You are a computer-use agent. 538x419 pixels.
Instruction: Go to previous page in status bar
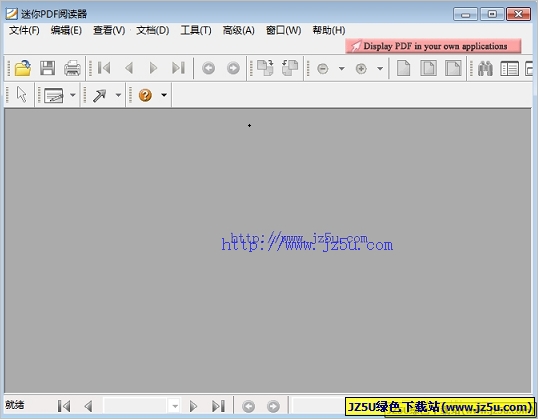pyautogui.click(x=89, y=406)
